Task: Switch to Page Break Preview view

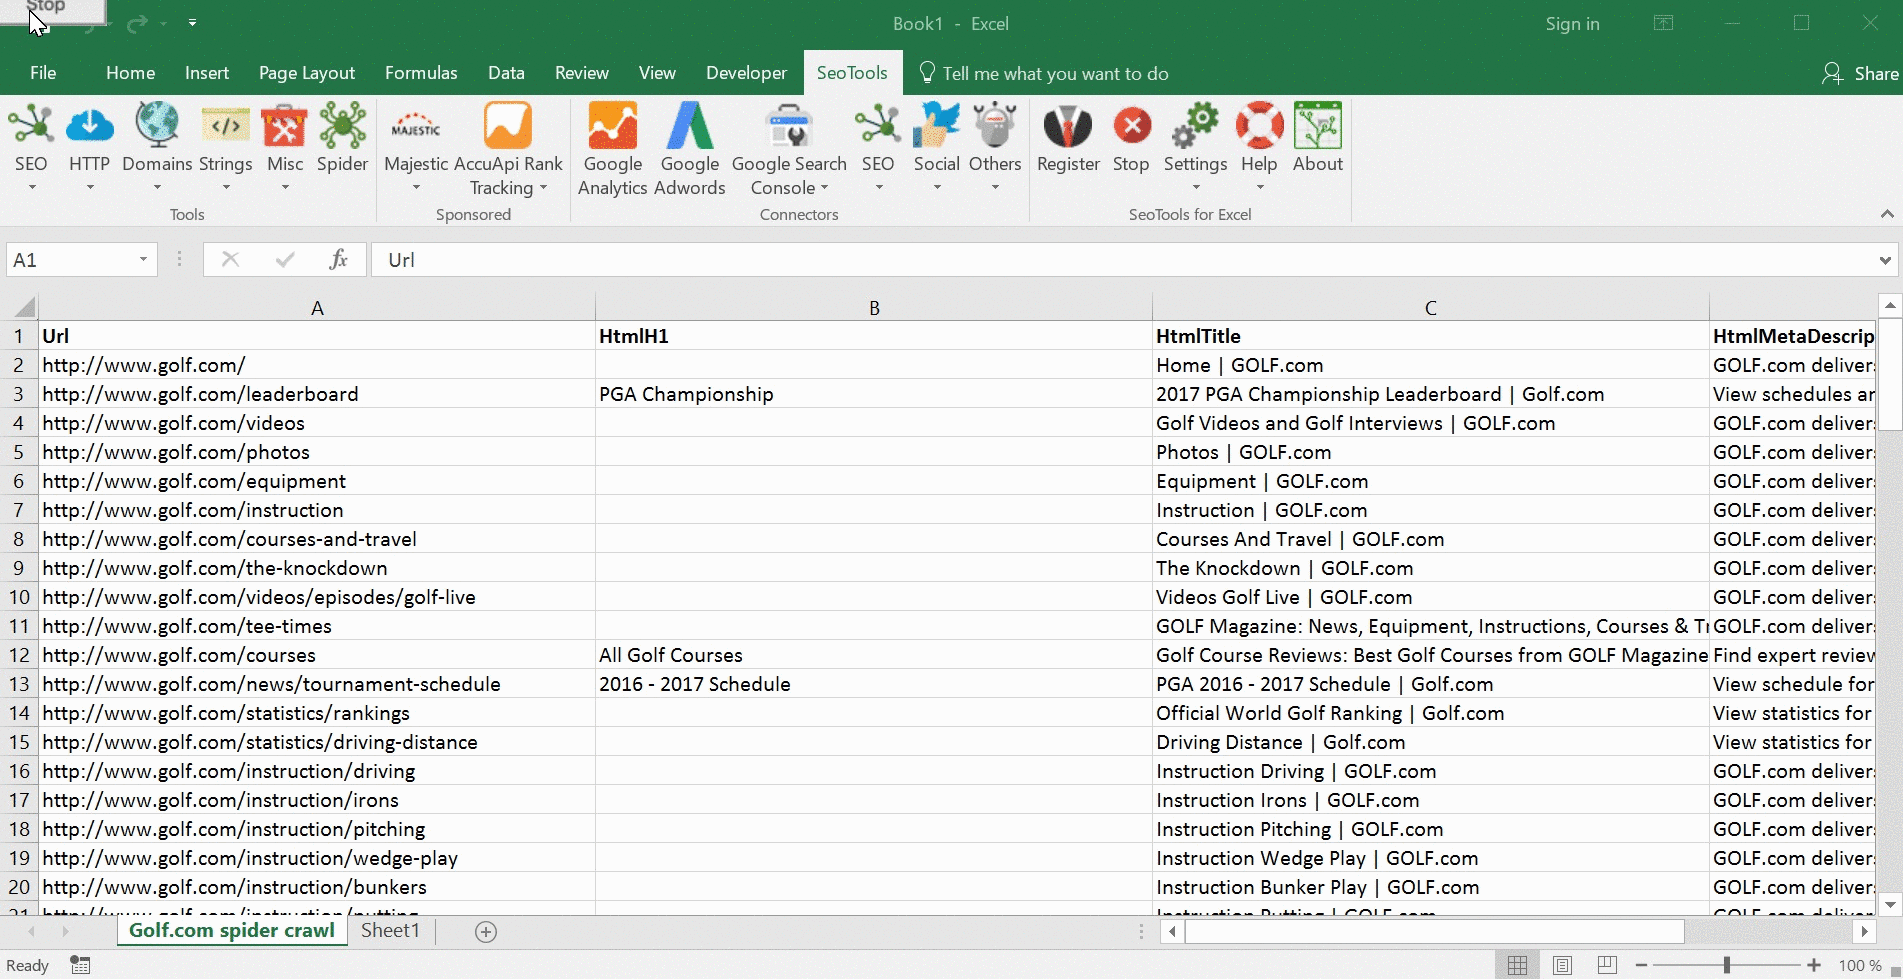Action: click(1607, 965)
